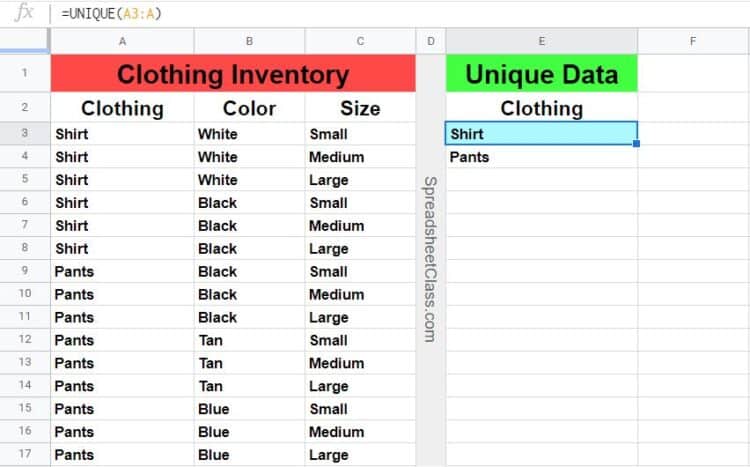Select column F header
This screenshot has height=467, width=750.
(693, 41)
